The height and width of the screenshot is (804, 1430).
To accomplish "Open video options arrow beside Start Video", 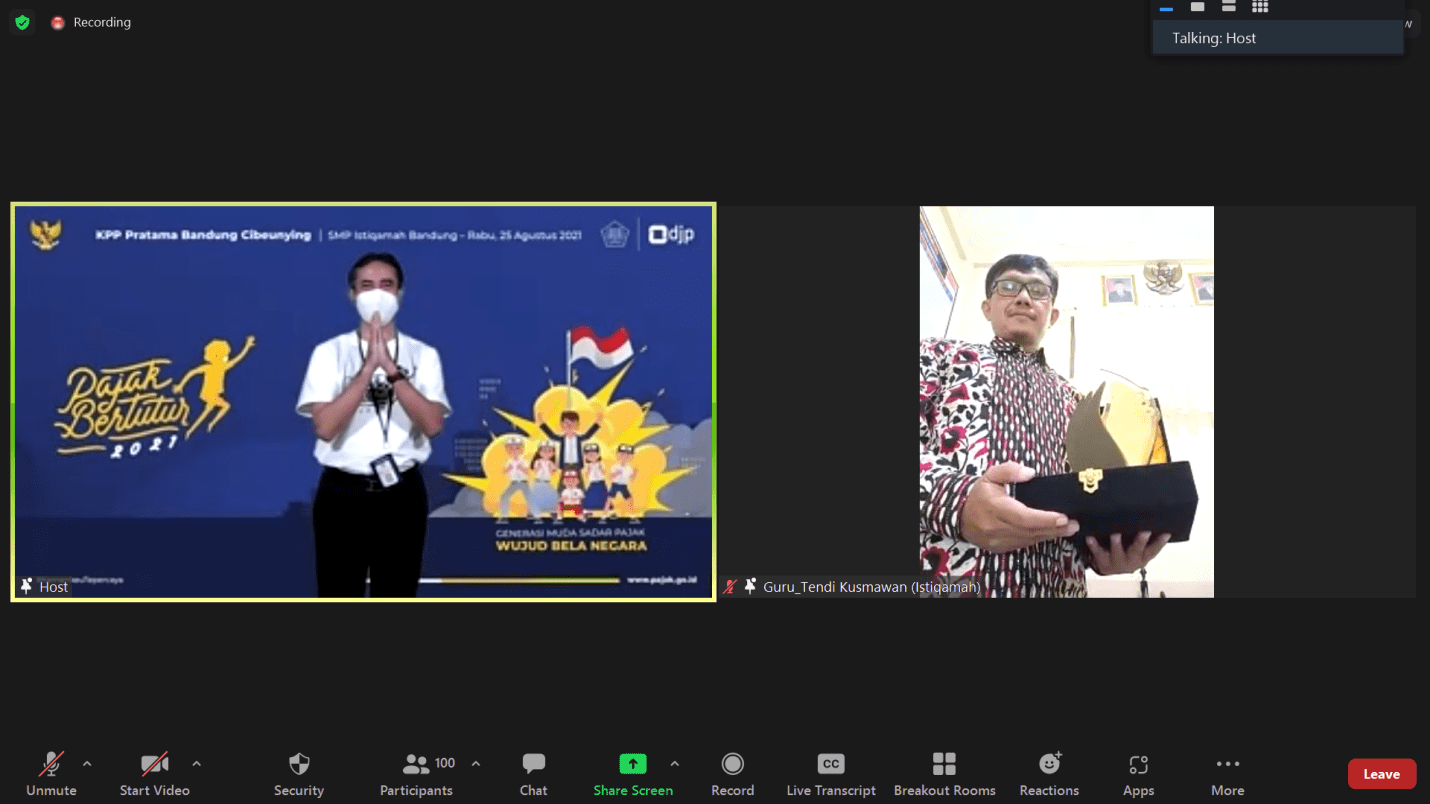I will click(x=196, y=764).
